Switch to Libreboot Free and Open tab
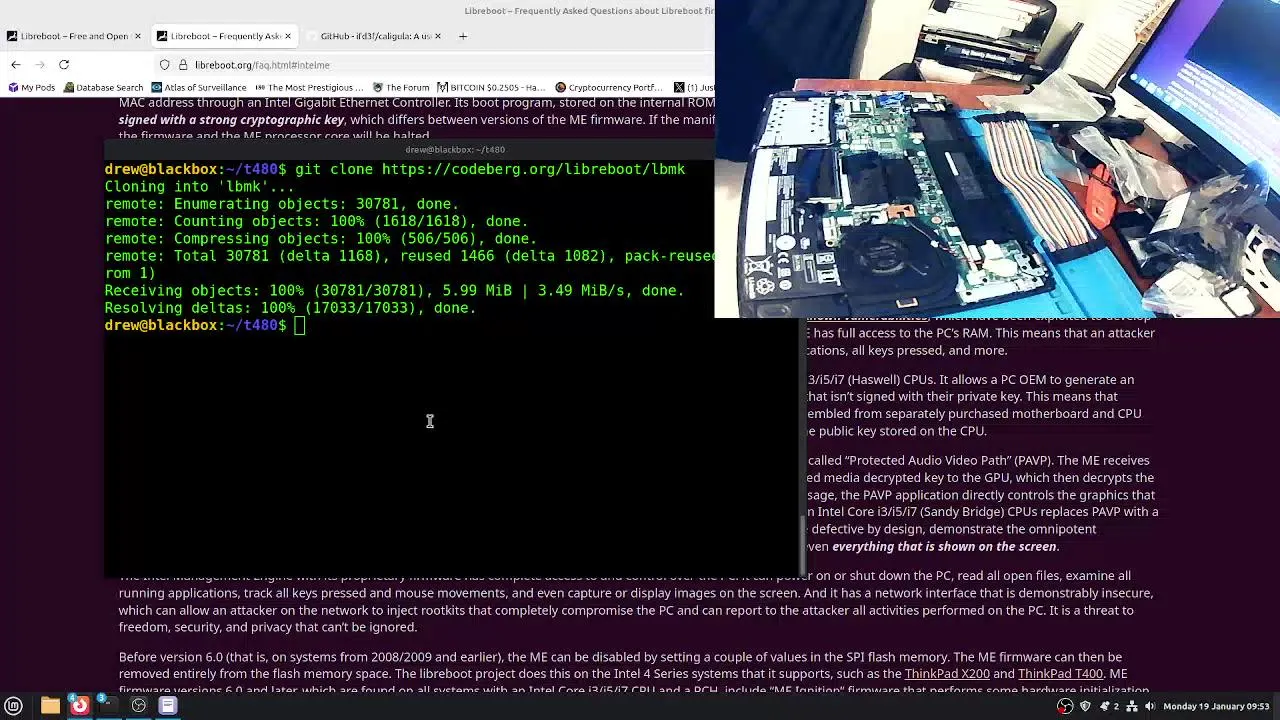The width and height of the screenshot is (1280, 720). click(x=73, y=36)
